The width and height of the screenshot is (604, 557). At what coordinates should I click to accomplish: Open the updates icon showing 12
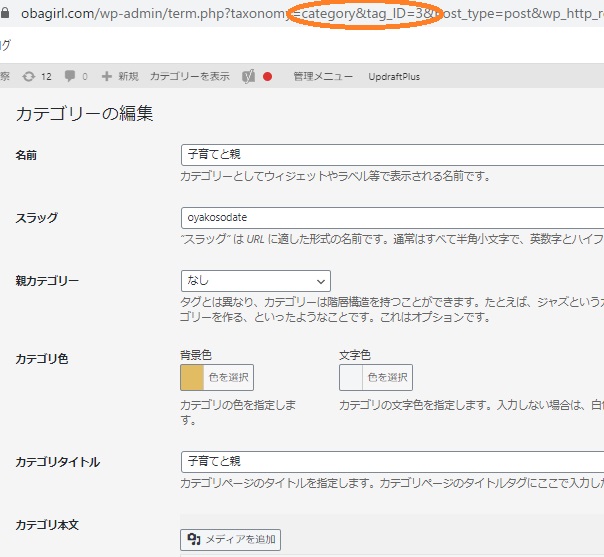[x=29, y=76]
